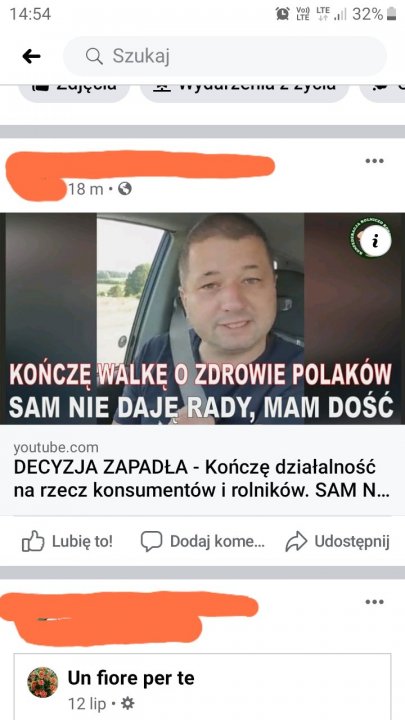This screenshot has height=720, width=405.
Task: Open three-dots menu of the second post
Action: click(x=374, y=602)
